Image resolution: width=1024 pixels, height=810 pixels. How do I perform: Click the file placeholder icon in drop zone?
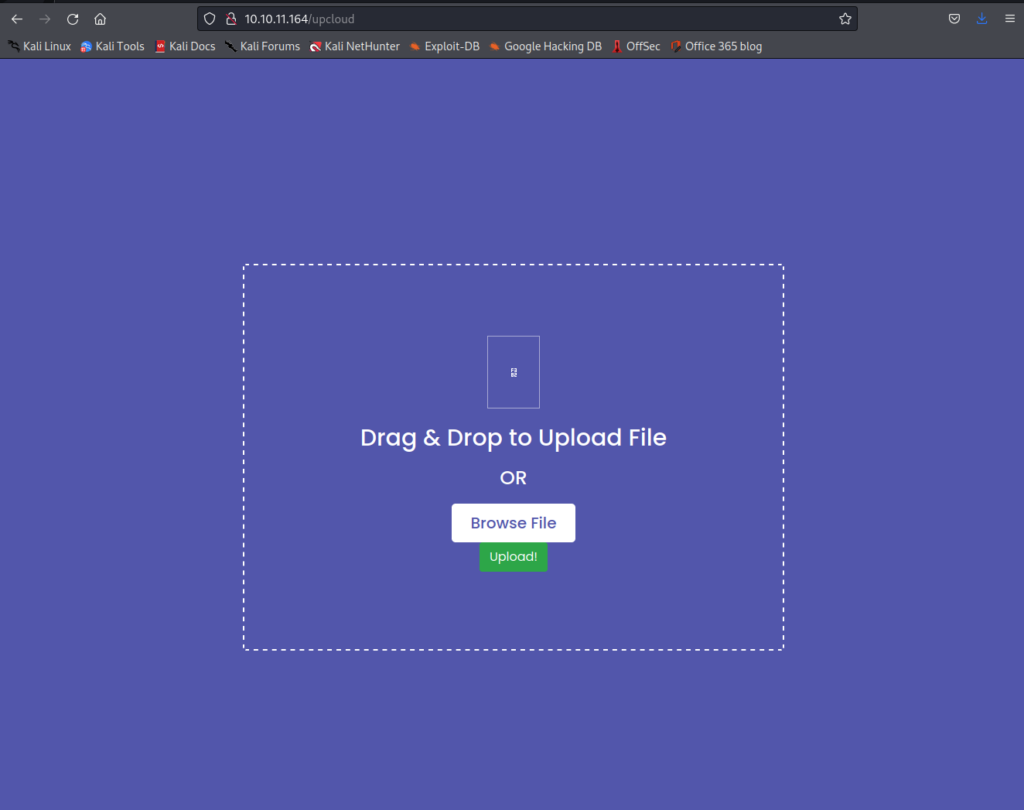[513, 372]
